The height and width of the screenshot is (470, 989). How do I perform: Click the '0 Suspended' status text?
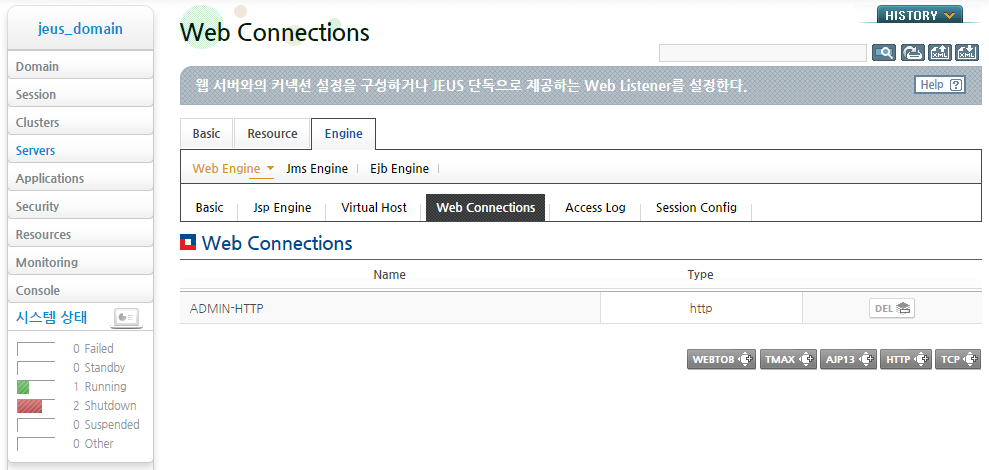[x=106, y=425]
